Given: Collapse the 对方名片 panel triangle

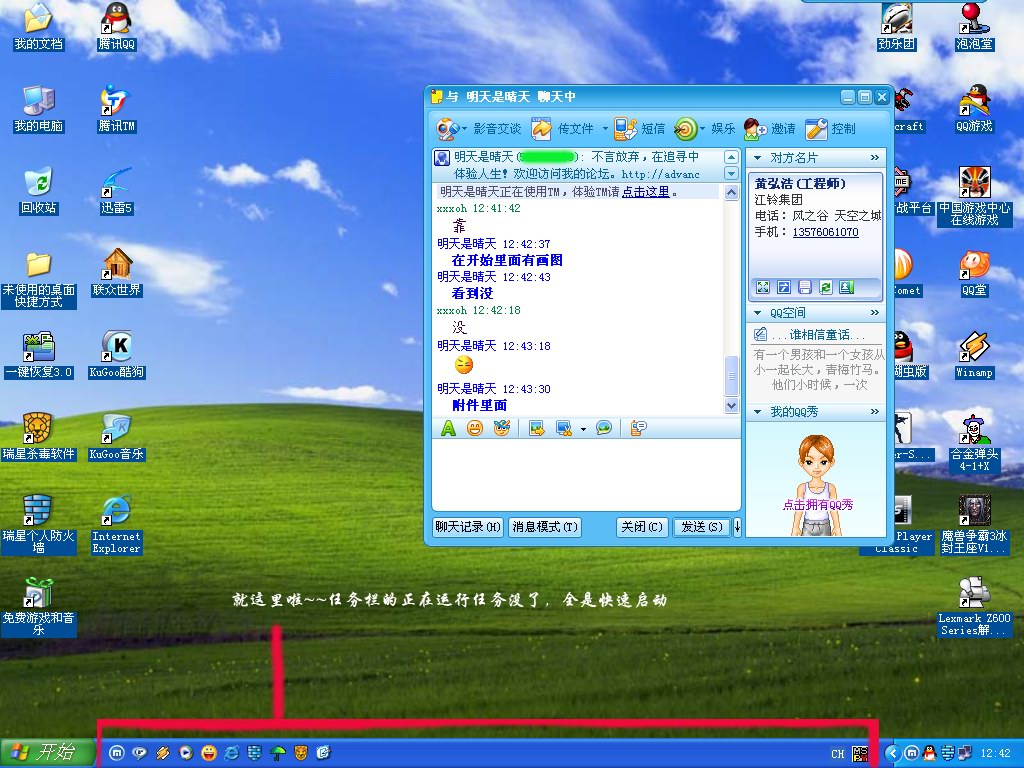Looking at the screenshot, I should click(x=758, y=158).
